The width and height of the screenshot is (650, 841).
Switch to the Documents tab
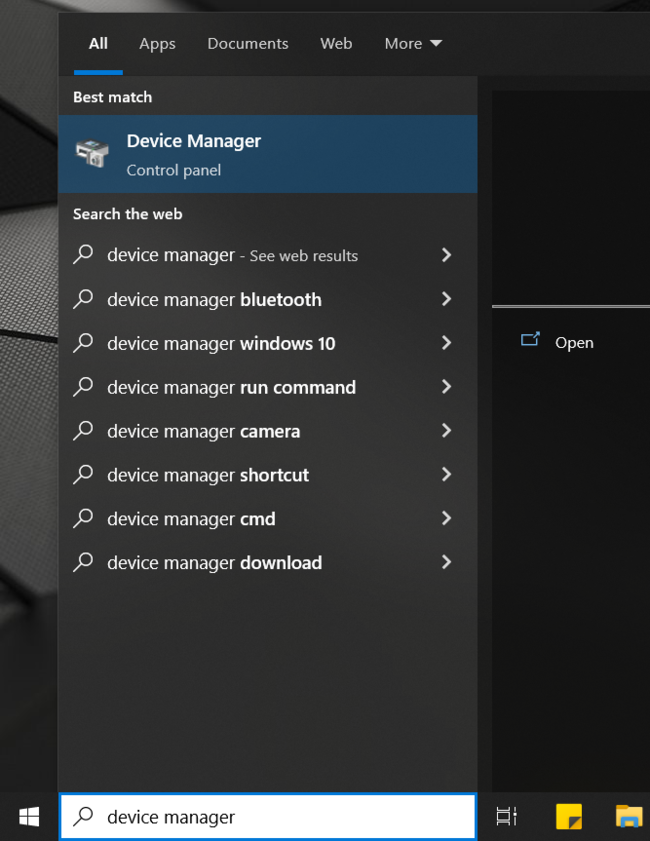[248, 43]
